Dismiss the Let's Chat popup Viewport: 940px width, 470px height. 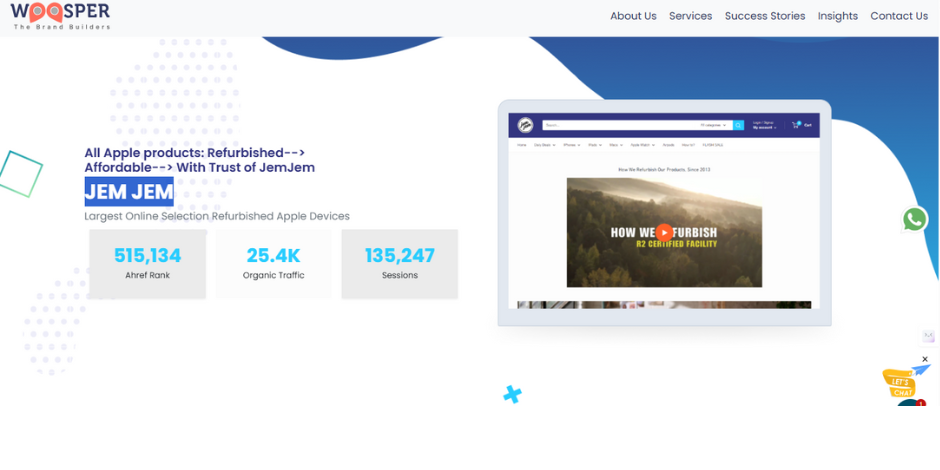(925, 359)
